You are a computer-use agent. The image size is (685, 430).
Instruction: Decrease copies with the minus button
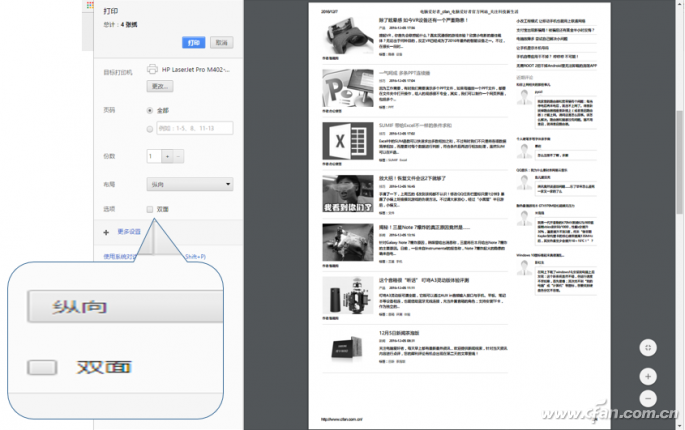pos(178,156)
